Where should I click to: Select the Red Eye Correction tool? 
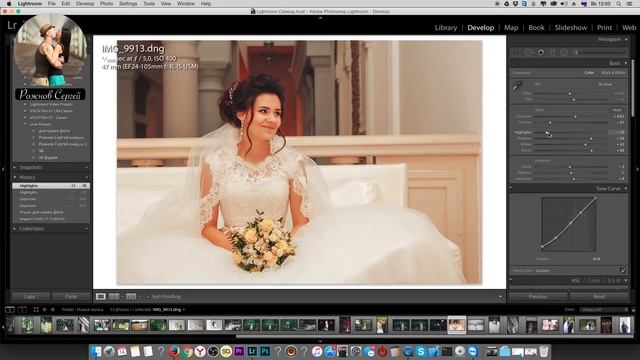(541, 52)
